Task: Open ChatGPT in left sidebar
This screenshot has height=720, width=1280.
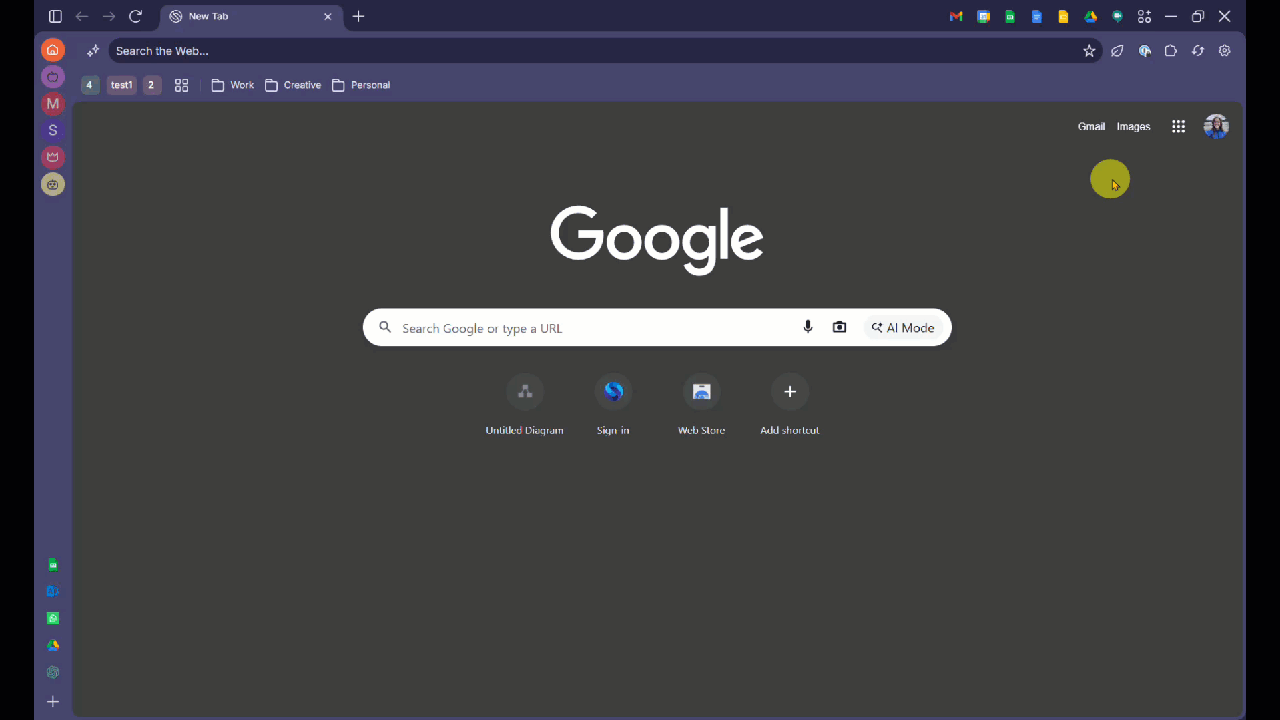Action: tap(53, 673)
